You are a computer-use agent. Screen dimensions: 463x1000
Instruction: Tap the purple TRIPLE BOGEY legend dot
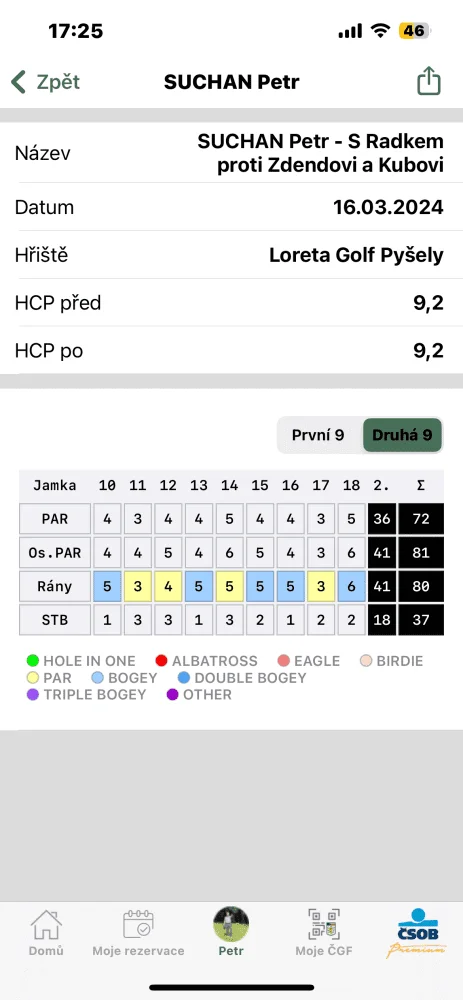tap(33, 695)
